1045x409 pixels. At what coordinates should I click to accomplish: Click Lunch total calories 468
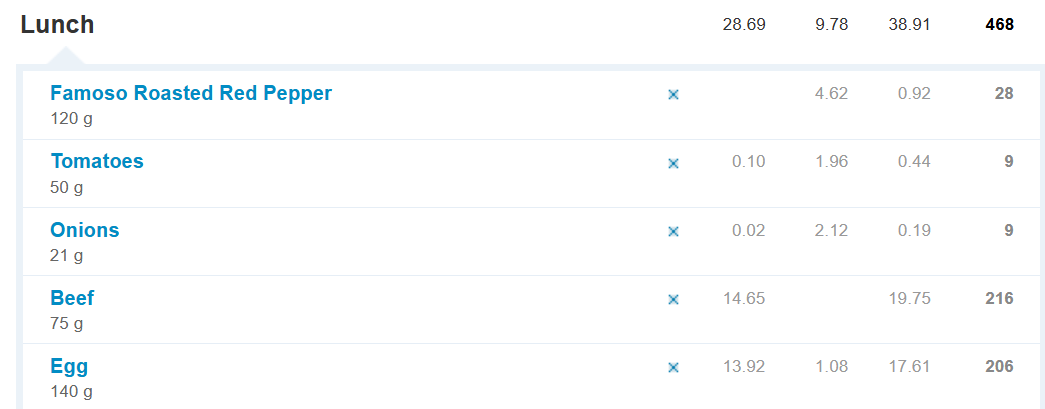click(x=999, y=25)
